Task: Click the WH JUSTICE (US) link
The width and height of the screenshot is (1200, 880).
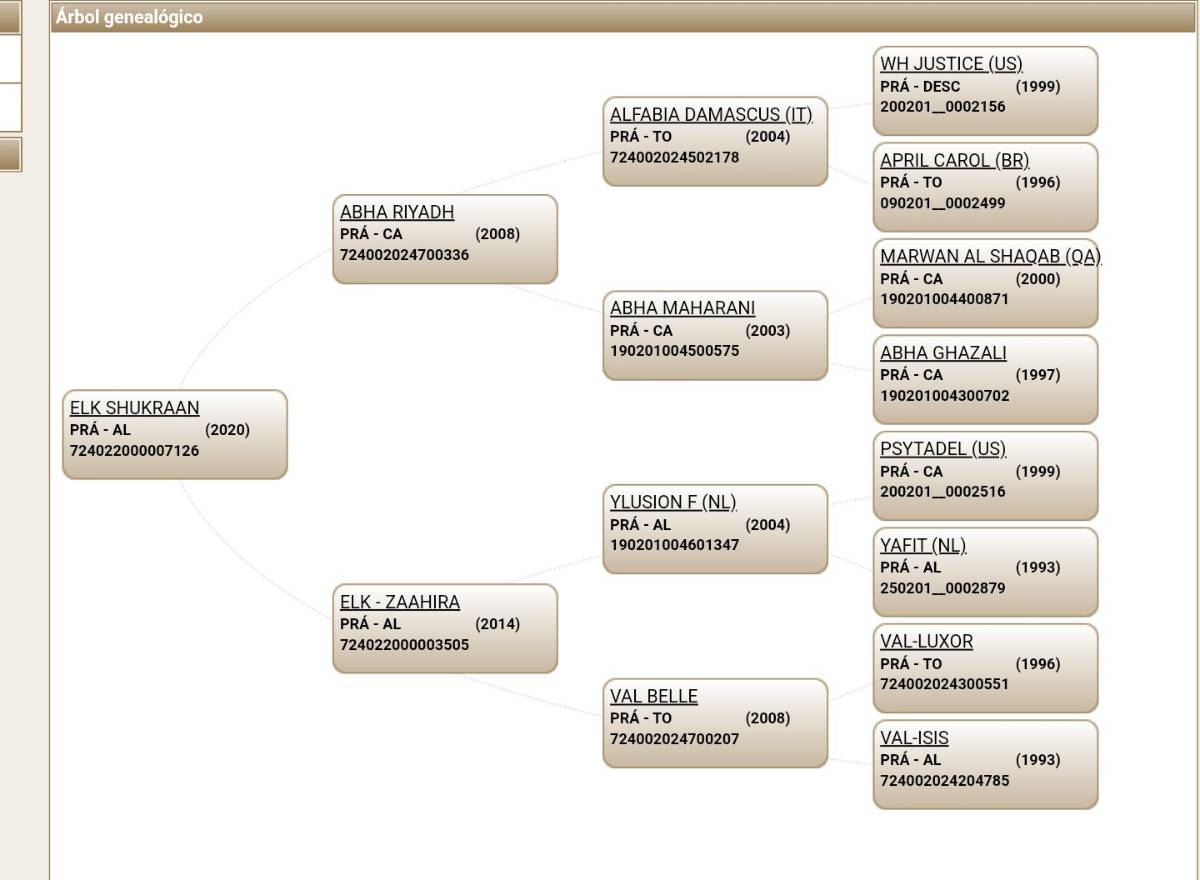Action: point(951,64)
